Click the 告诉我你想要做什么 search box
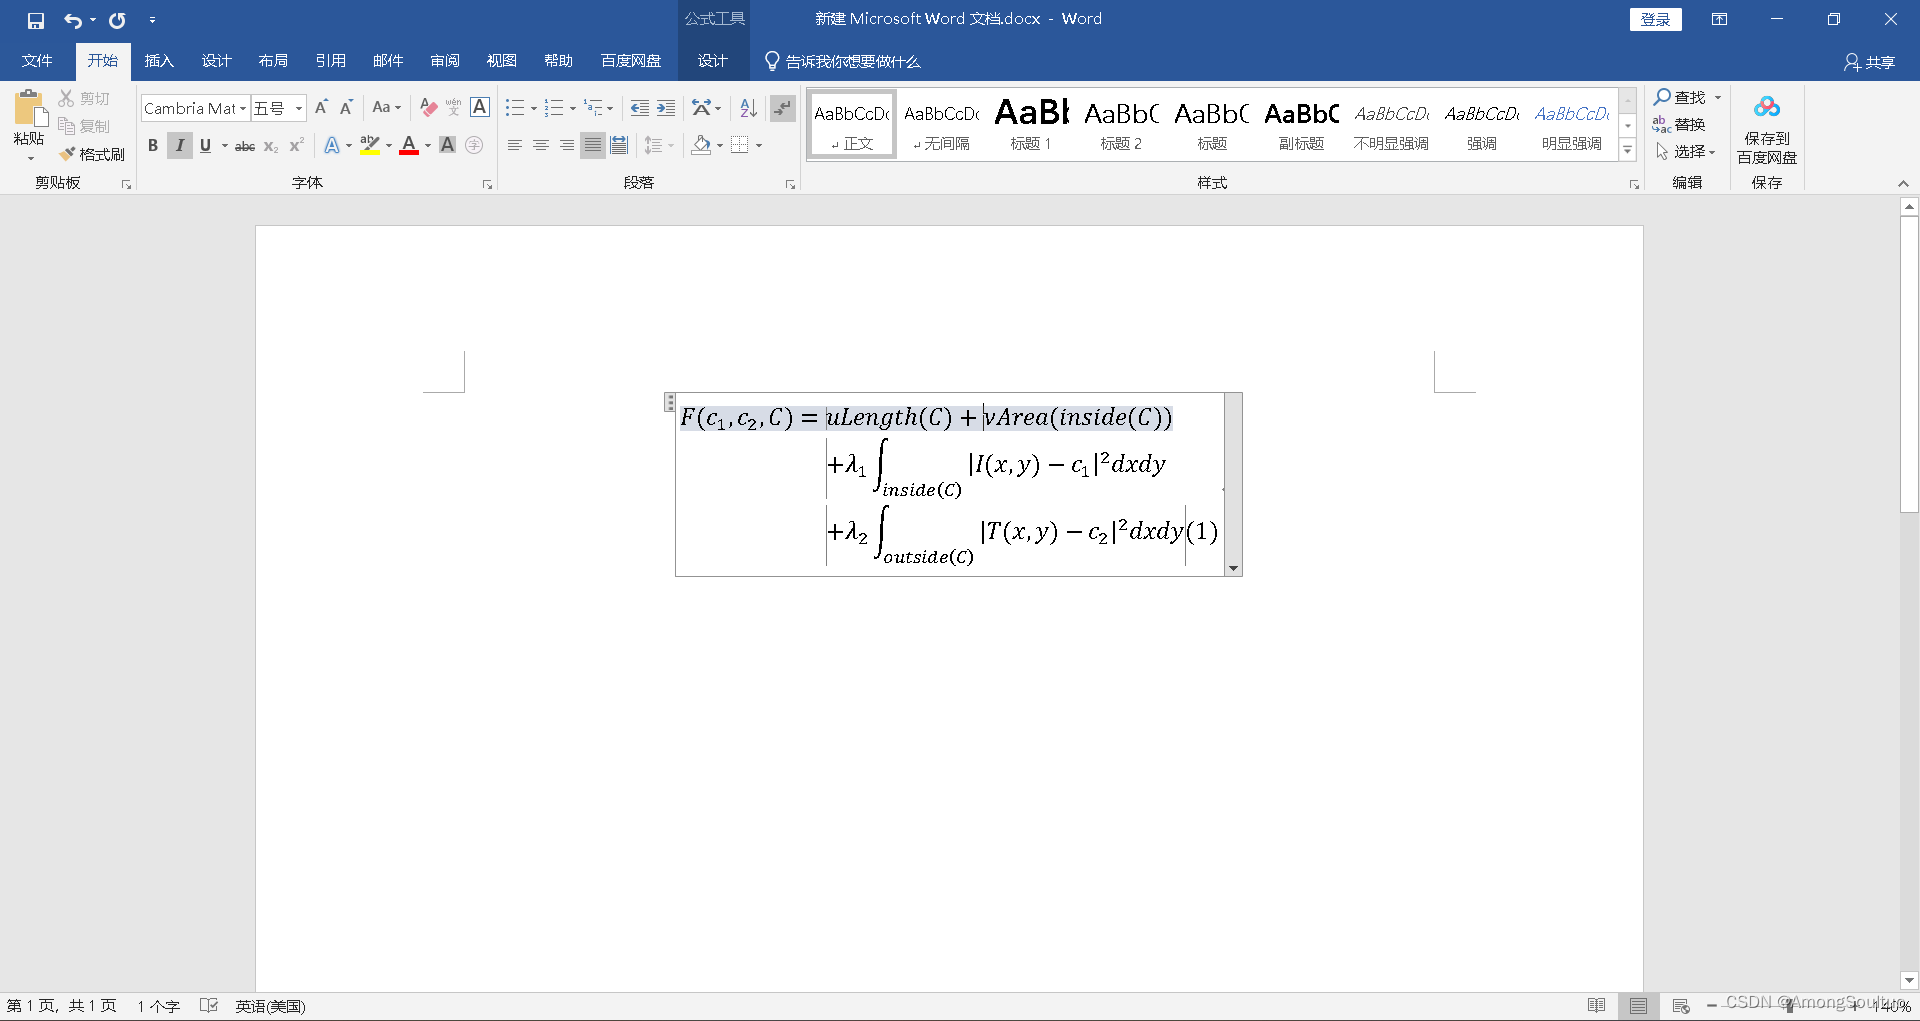Image resolution: width=1920 pixels, height=1021 pixels. 843,62
